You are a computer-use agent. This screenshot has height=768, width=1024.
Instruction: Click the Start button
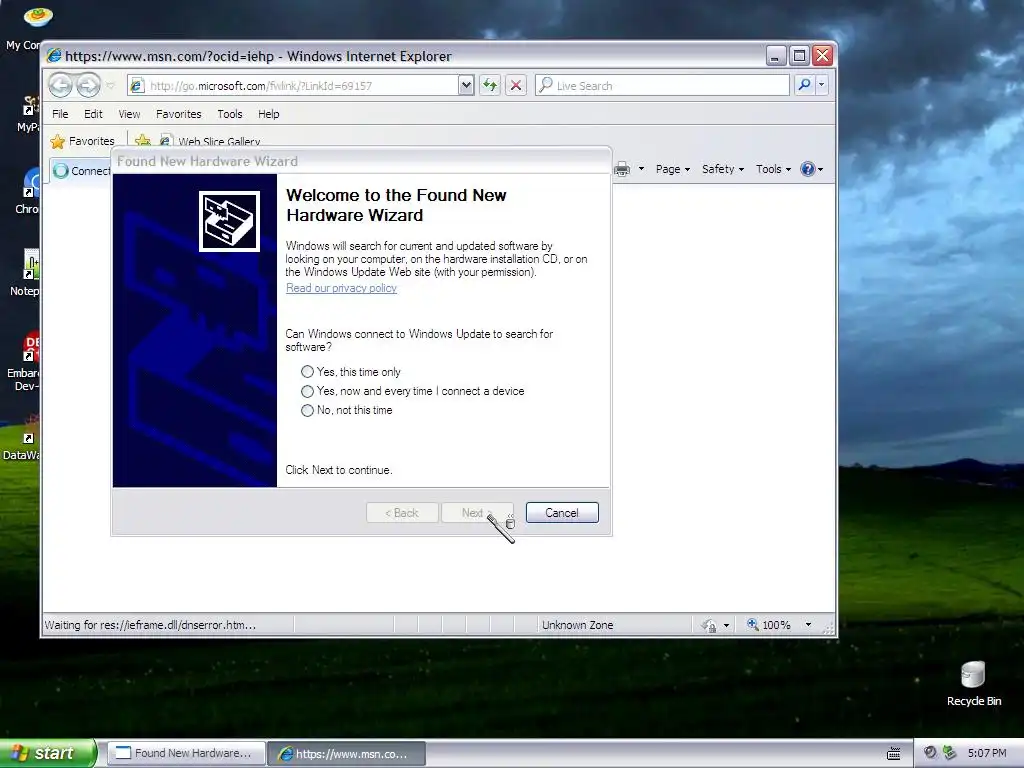(47, 753)
